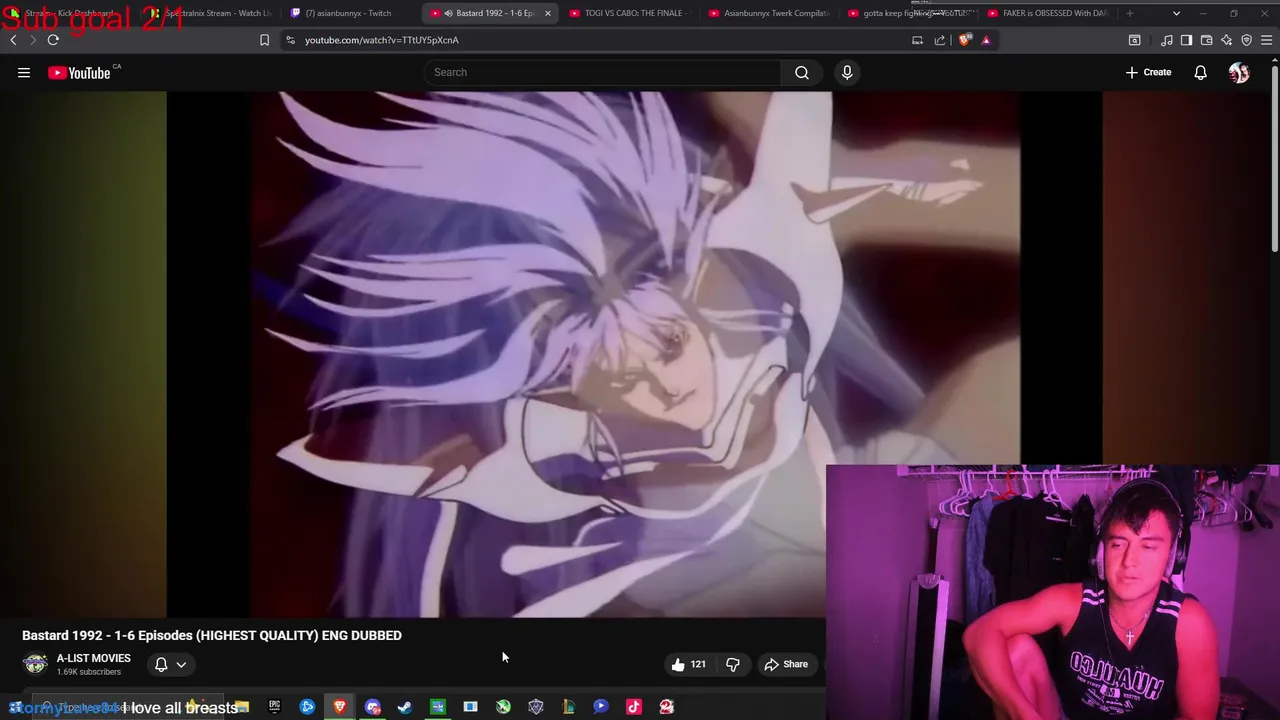Open the account avatar menu
Screen dimensions: 1280x720
click(1239, 72)
